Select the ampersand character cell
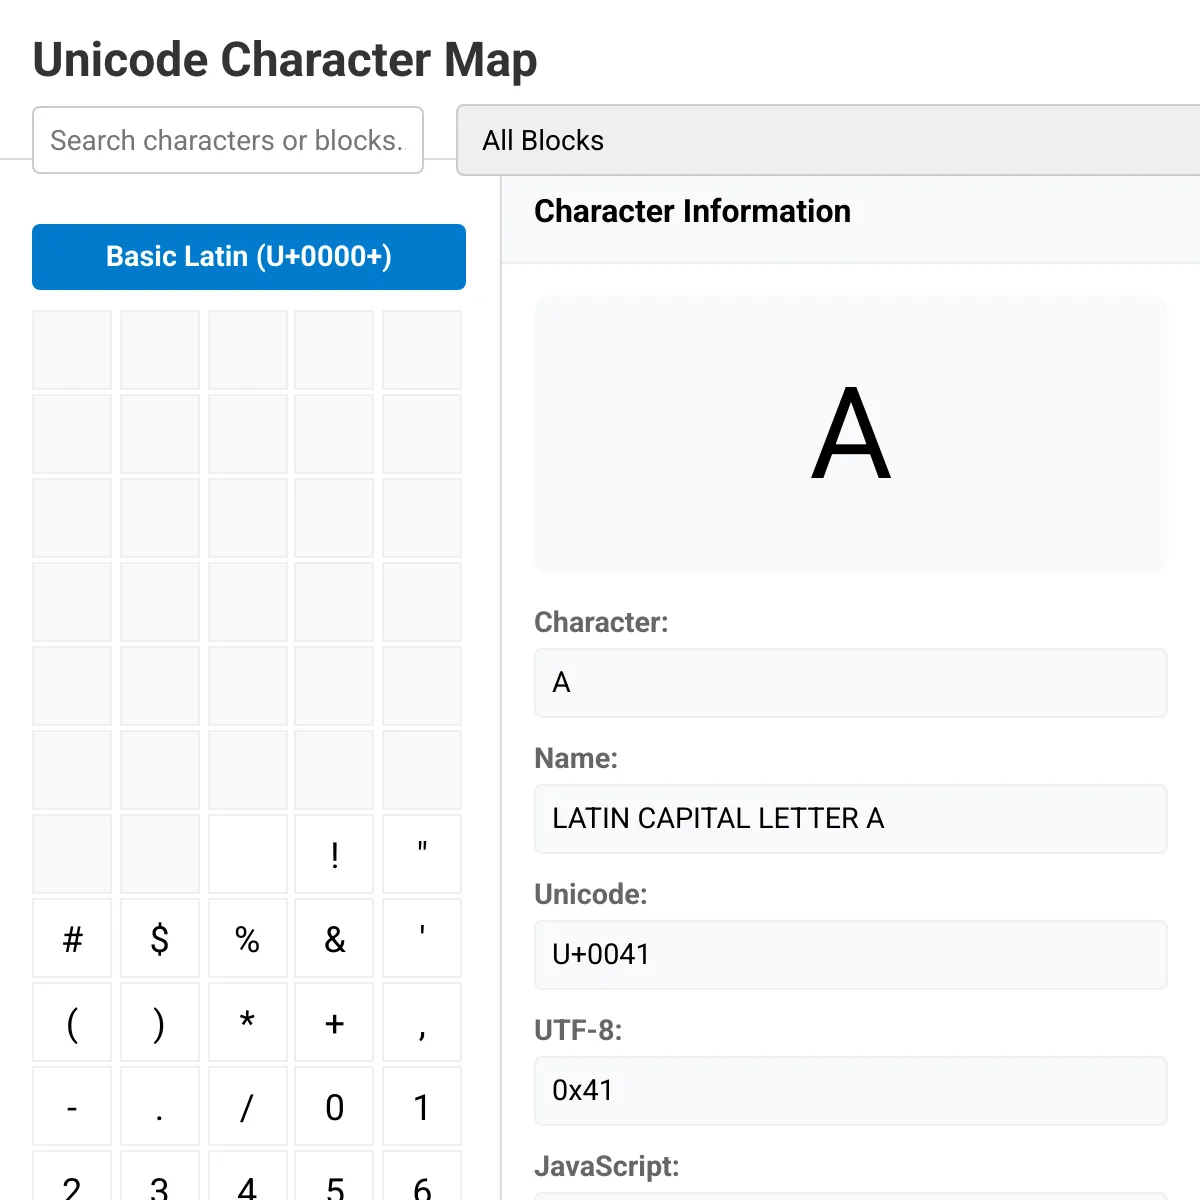1200x1200 pixels. pos(334,938)
